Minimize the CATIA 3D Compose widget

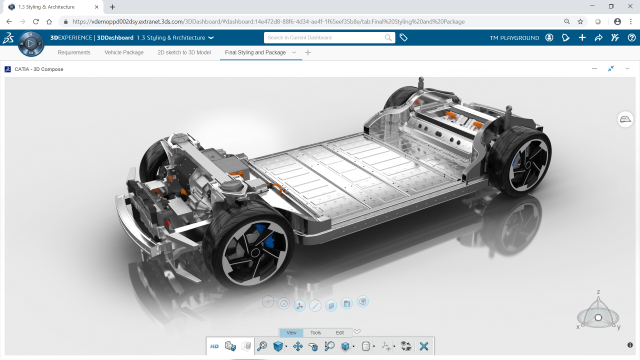click(594, 69)
